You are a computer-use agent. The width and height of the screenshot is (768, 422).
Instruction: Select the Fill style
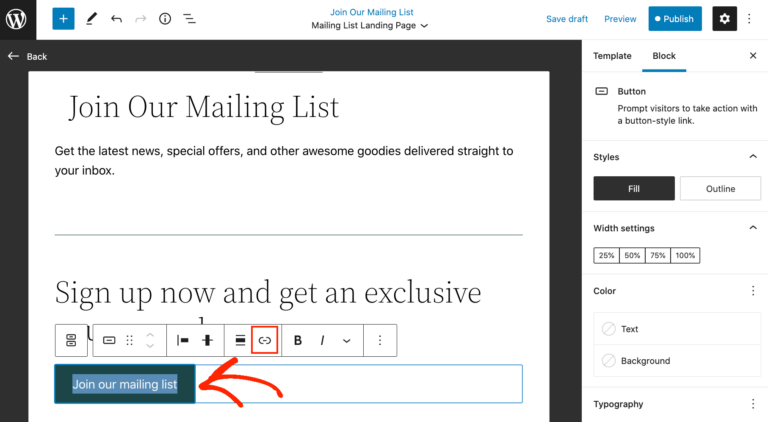click(634, 188)
